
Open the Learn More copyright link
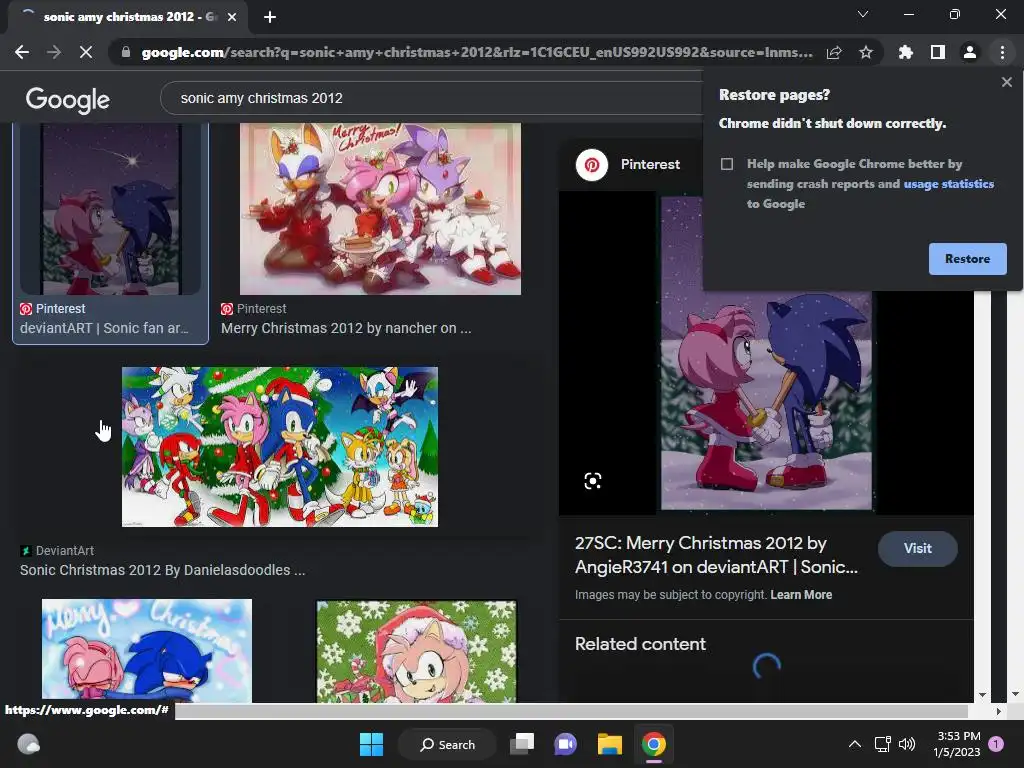(801, 595)
